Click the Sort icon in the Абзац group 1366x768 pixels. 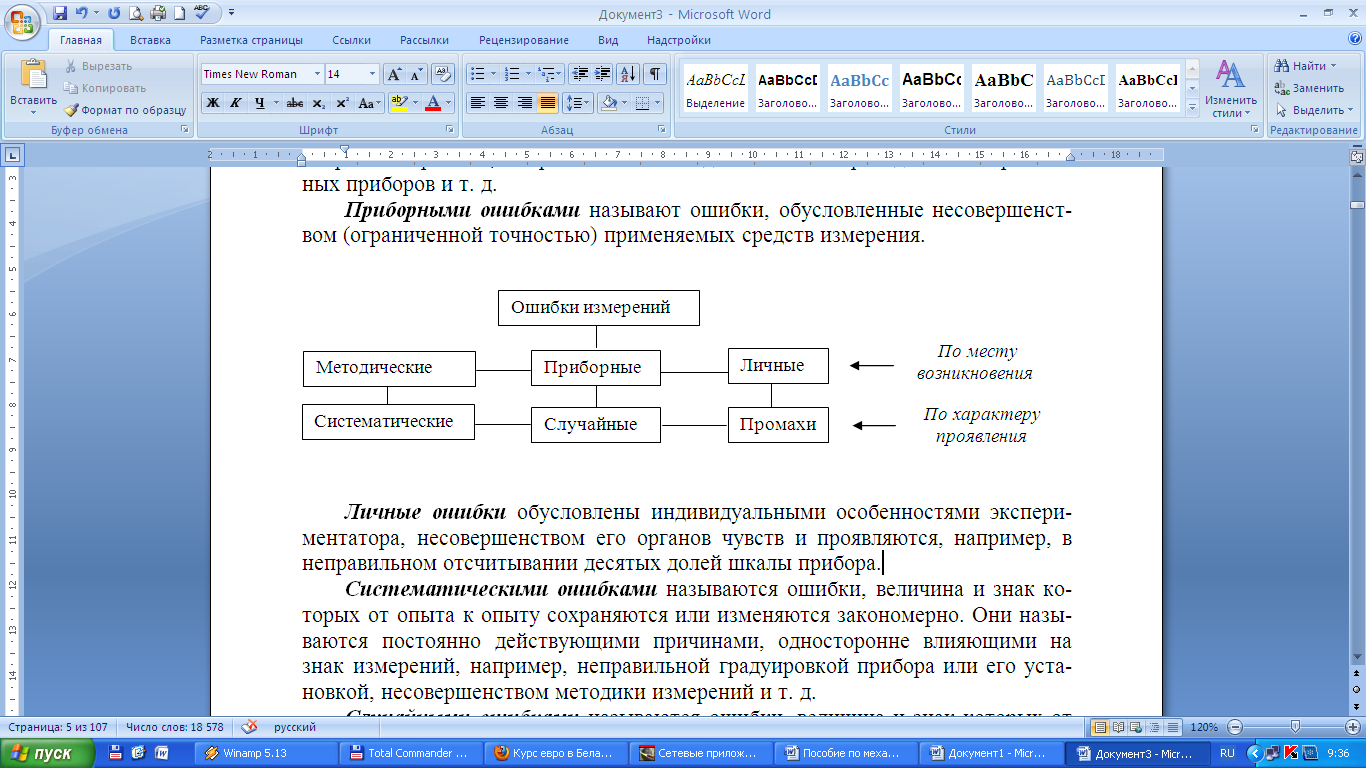[x=628, y=74]
